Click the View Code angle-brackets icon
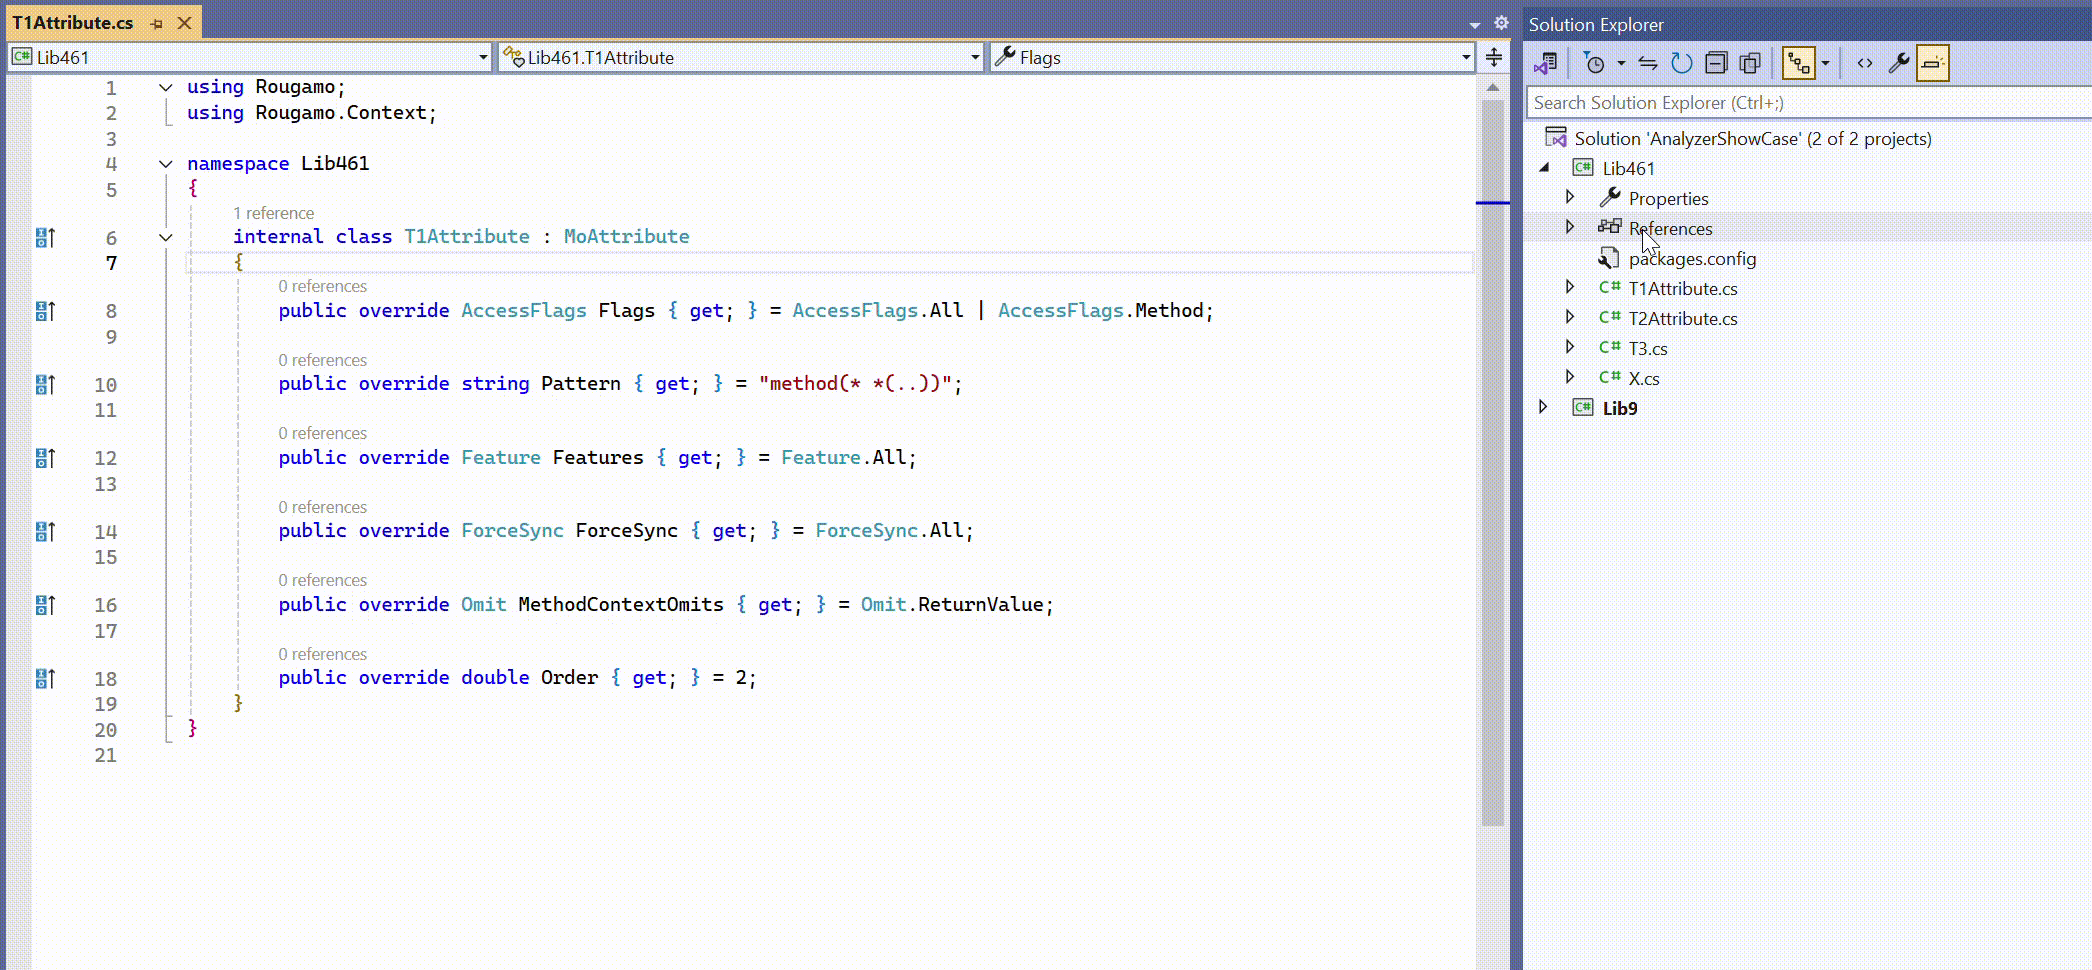Image resolution: width=2092 pixels, height=970 pixels. point(1865,63)
